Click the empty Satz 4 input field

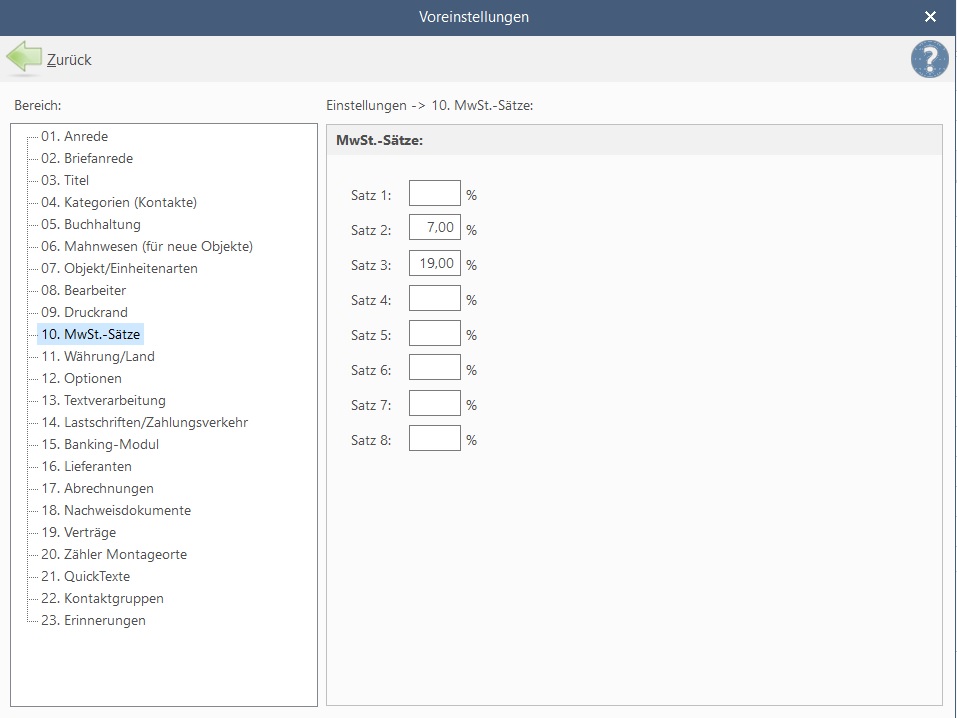coord(435,298)
